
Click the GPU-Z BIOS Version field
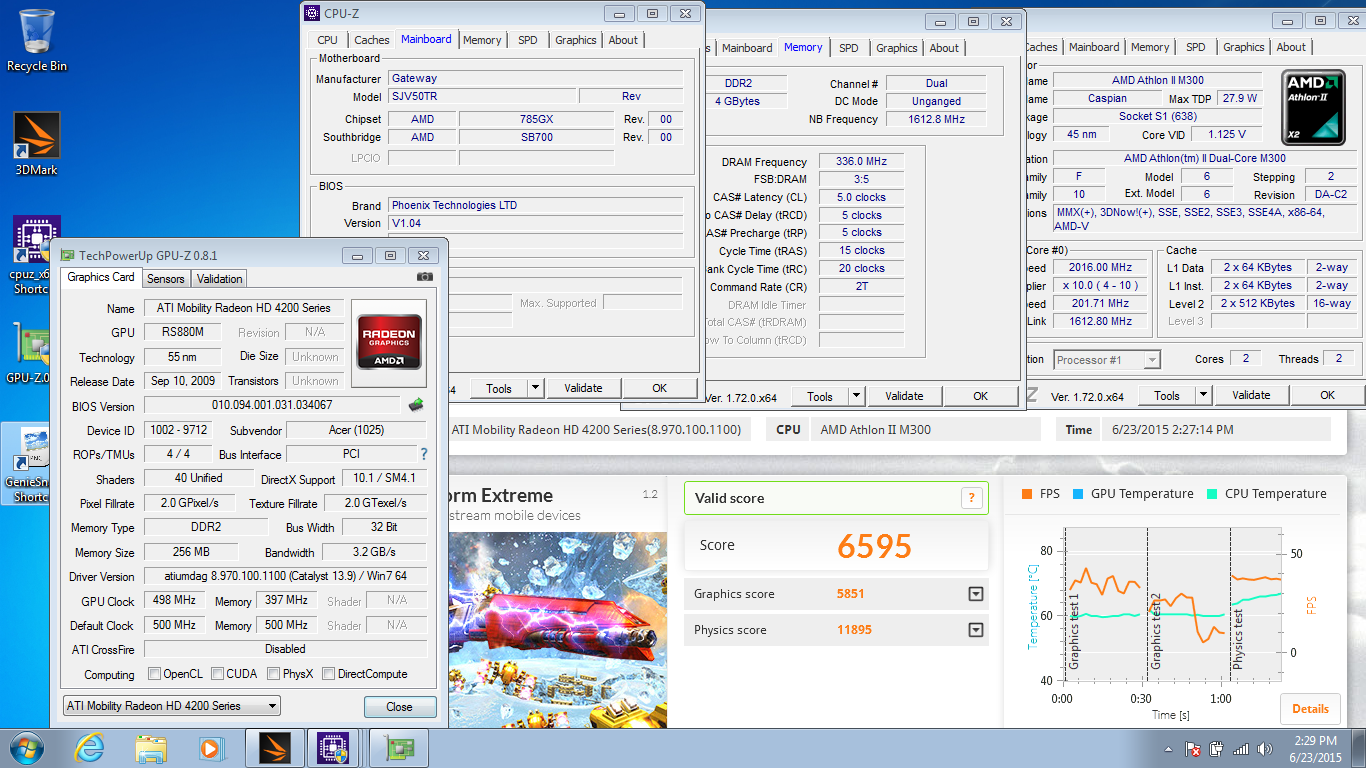coord(272,405)
